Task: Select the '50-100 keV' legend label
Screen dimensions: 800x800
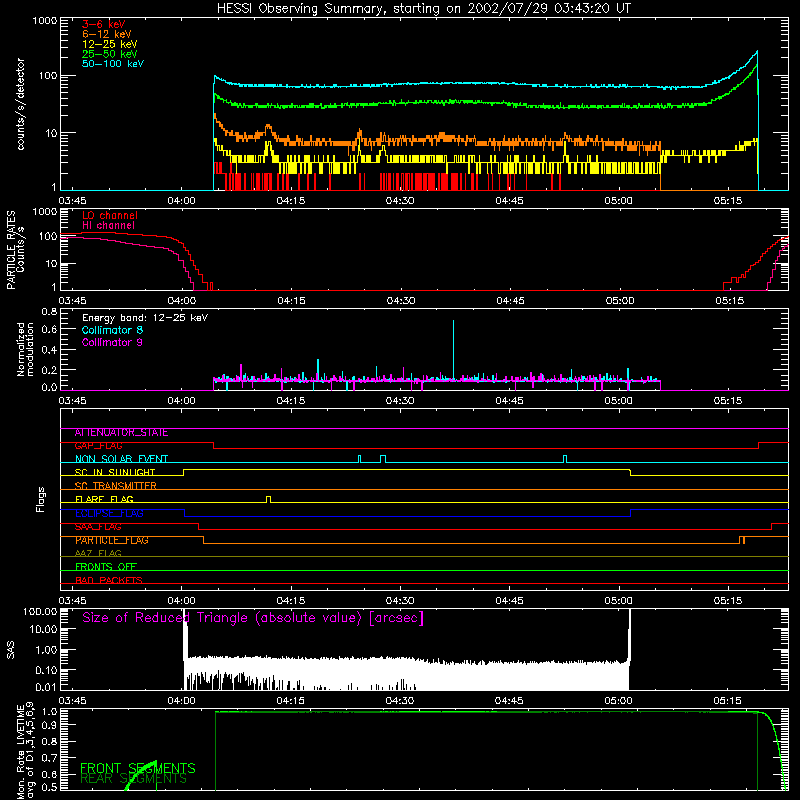Action: pyautogui.click(x=113, y=64)
